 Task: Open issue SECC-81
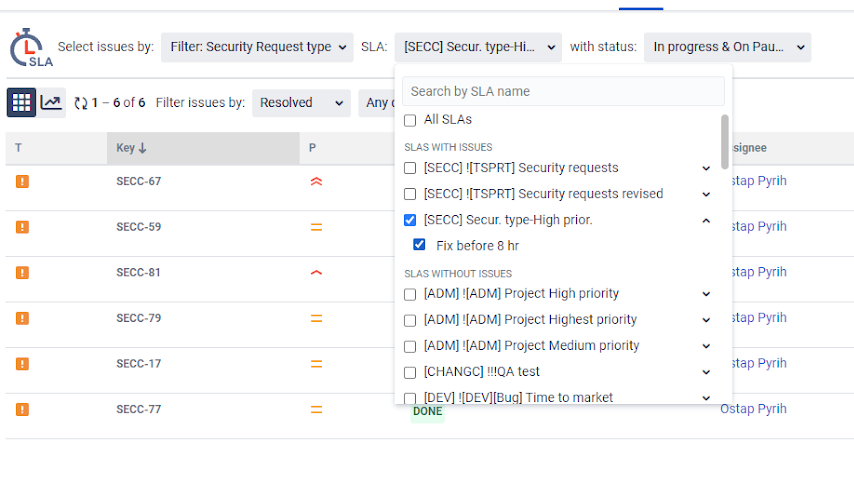pyautogui.click(x=138, y=273)
